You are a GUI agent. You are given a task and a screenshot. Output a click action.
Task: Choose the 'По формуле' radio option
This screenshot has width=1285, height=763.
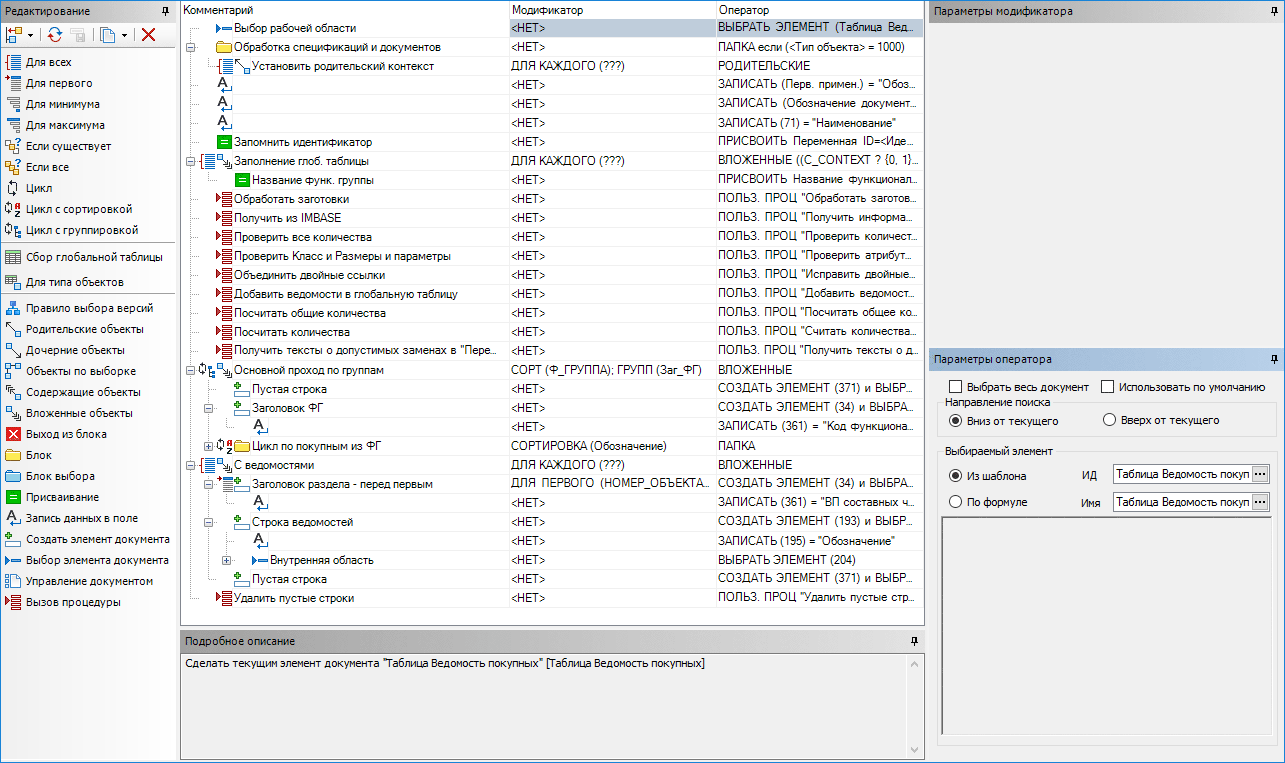[x=956, y=502]
